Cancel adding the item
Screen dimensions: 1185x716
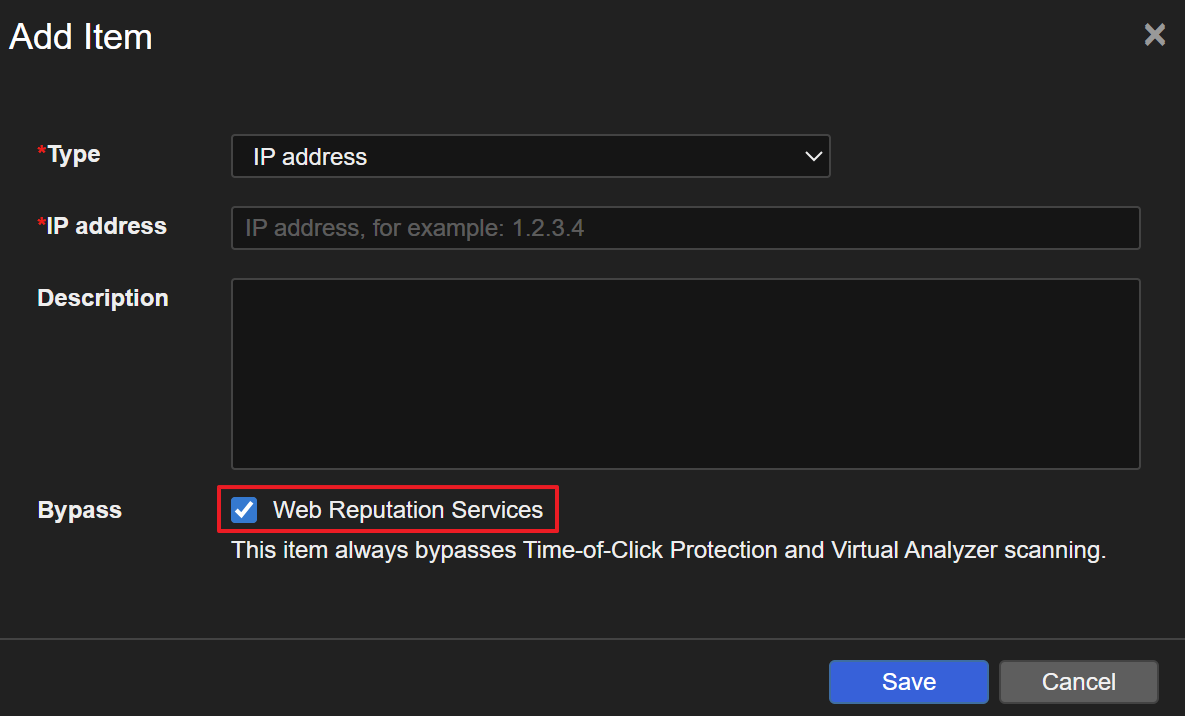[1078, 682]
